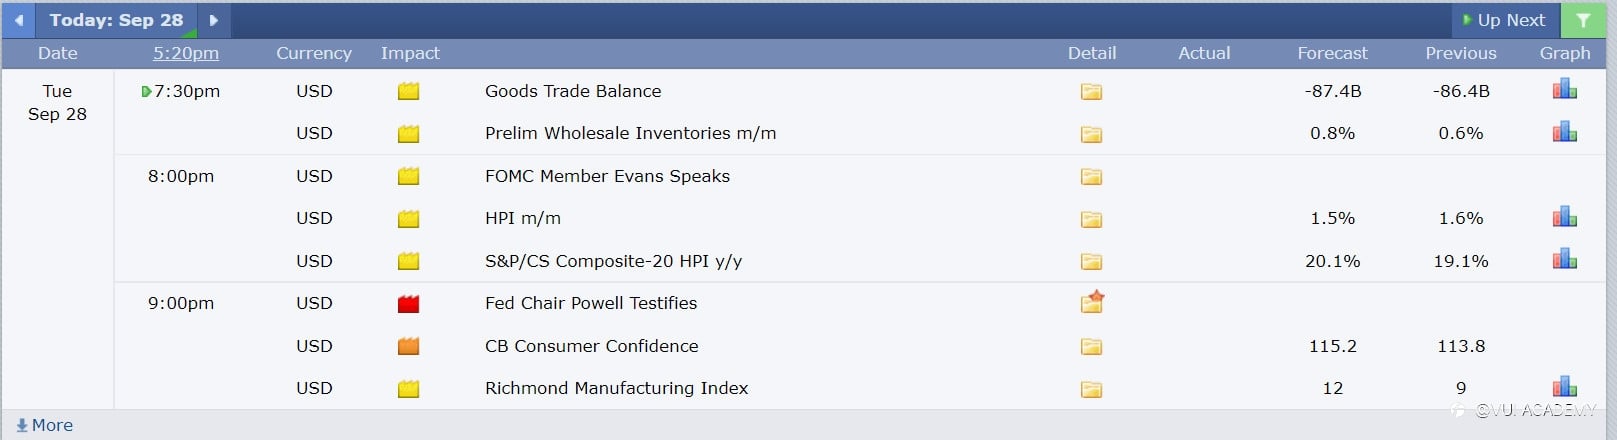Click orange impact icon for CB Consumer Confidence
The image size is (1617, 440).
click(408, 347)
